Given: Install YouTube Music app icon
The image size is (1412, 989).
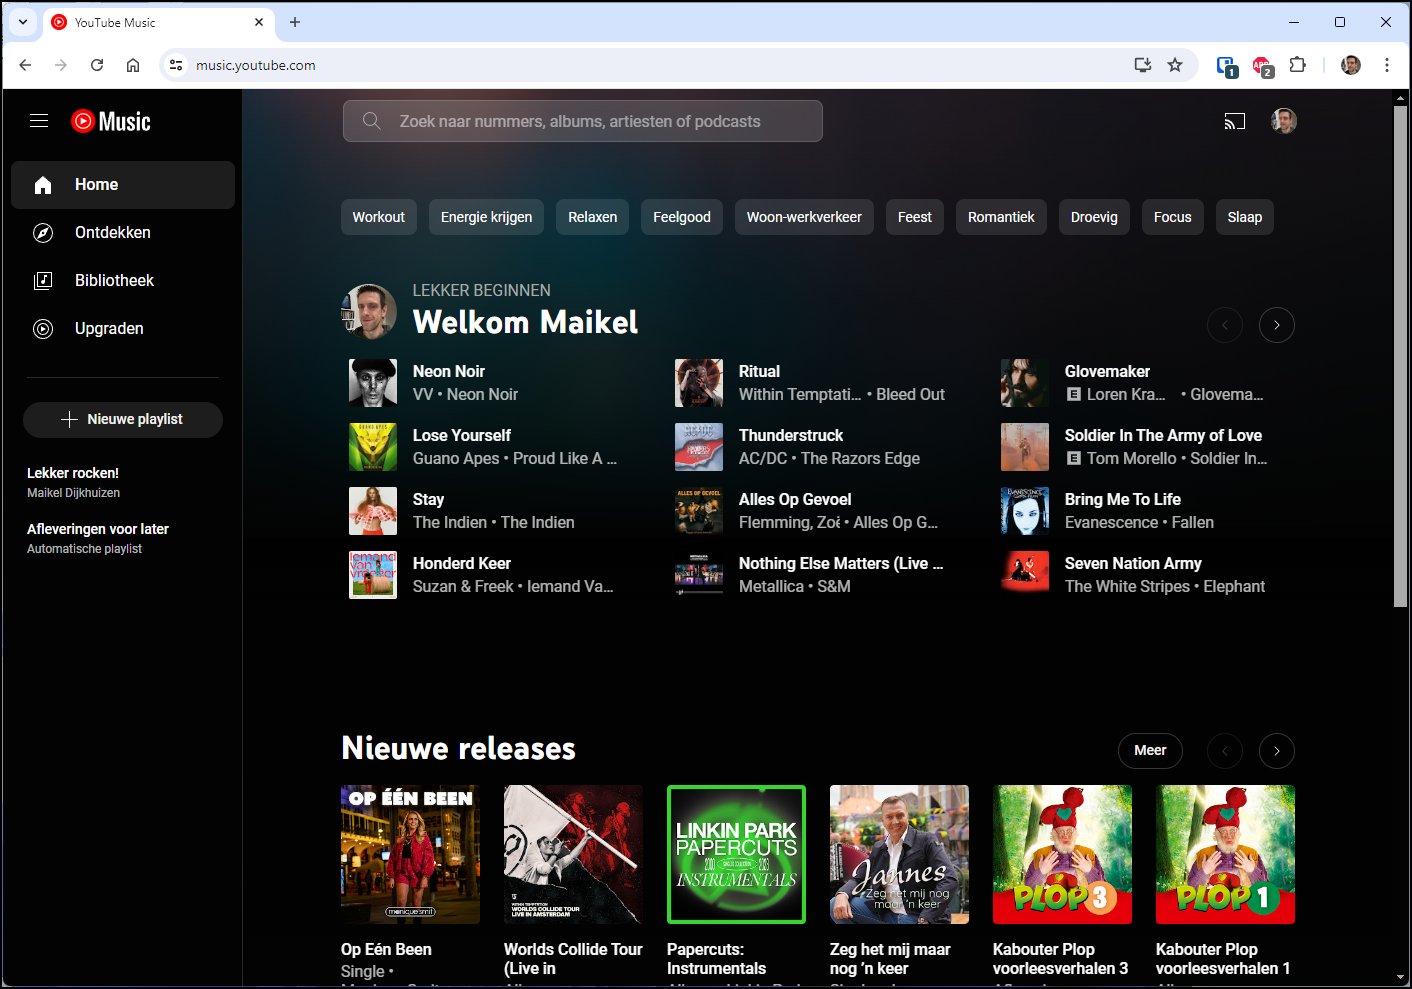Looking at the screenshot, I should pyautogui.click(x=1143, y=65).
